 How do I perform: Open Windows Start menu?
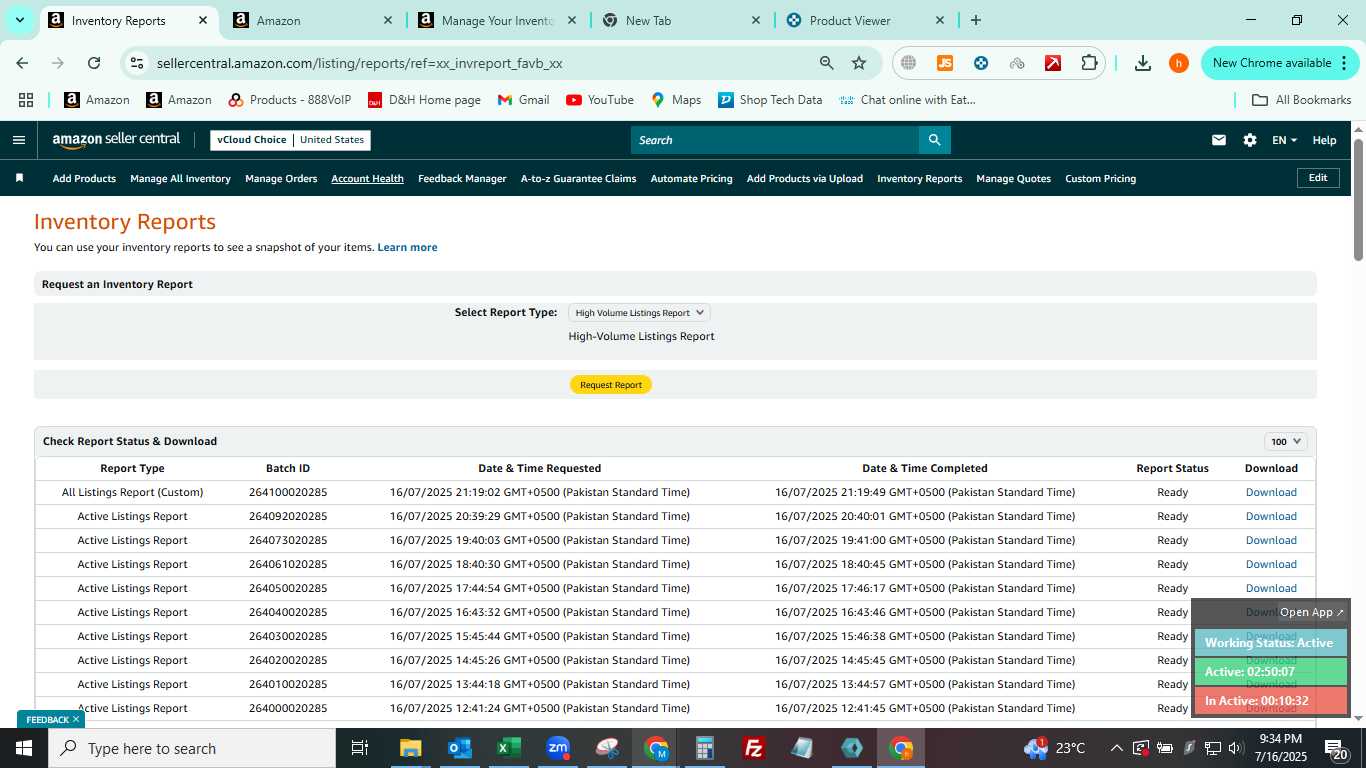coord(24,748)
